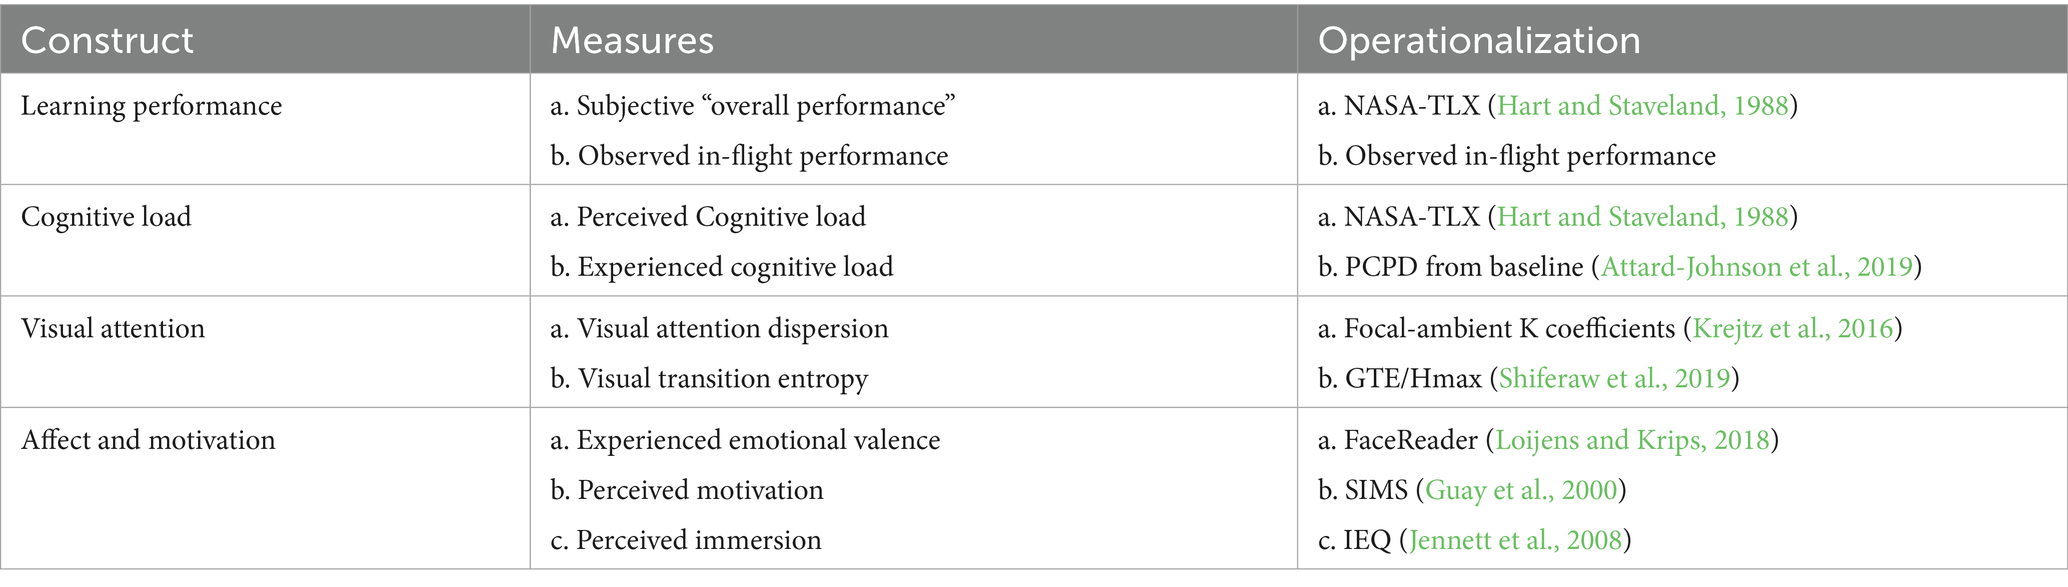Open the Hart and Staveland citation in Cognitive load row
This screenshot has width=2068, height=587.
(1642, 217)
